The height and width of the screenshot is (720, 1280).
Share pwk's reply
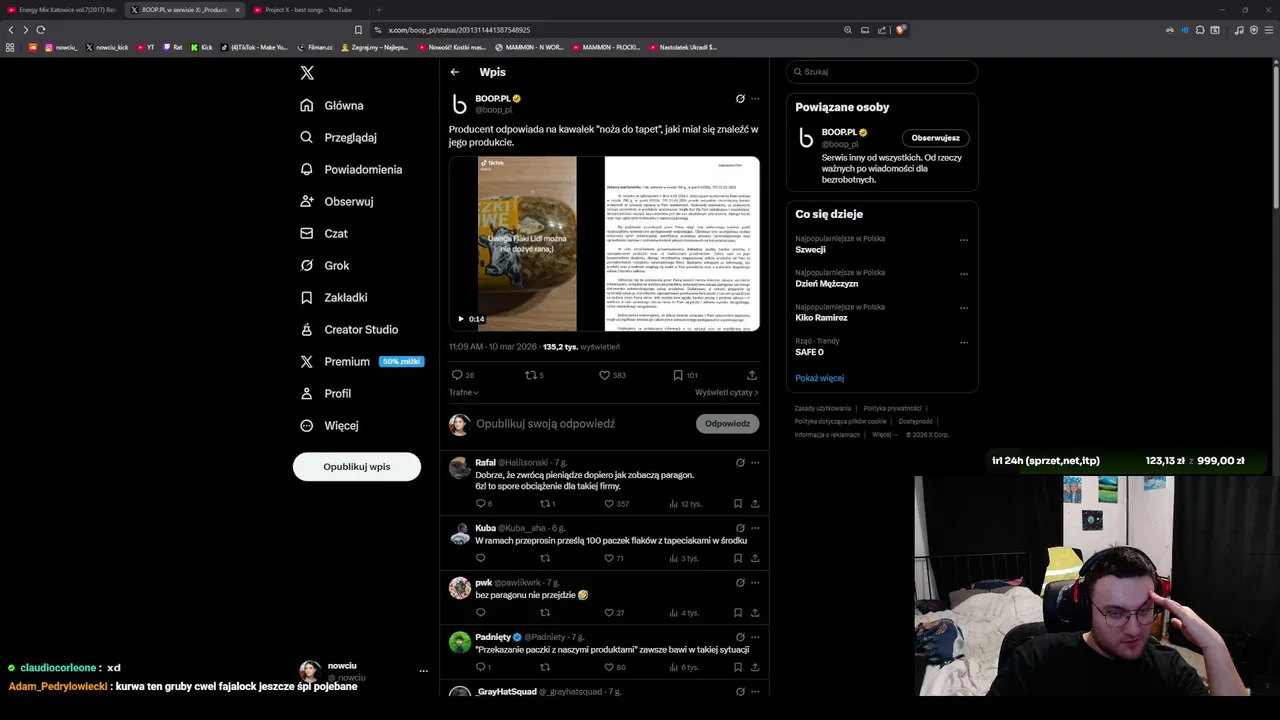pyautogui.click(x=755, y=612)
